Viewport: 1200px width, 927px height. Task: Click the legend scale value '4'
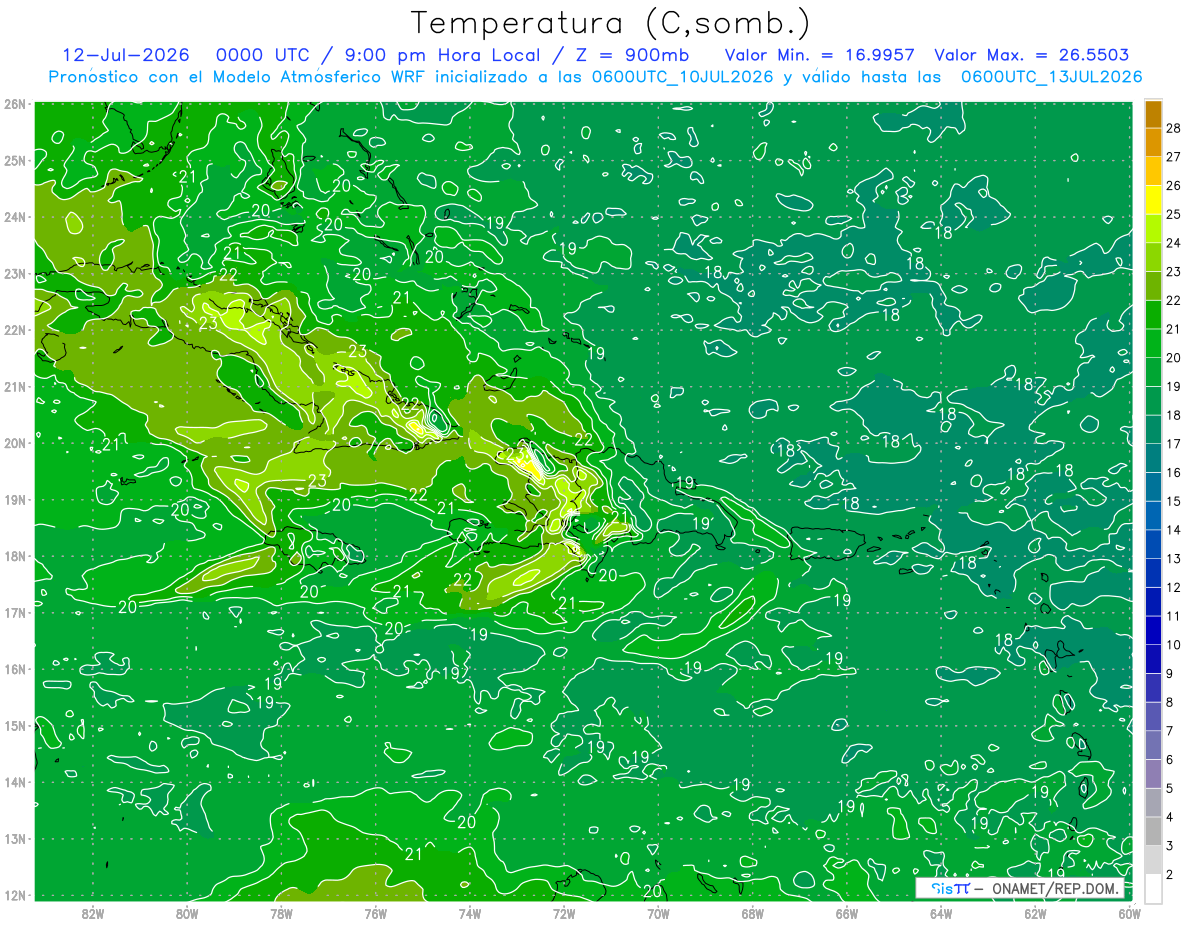click(1170, 817)
